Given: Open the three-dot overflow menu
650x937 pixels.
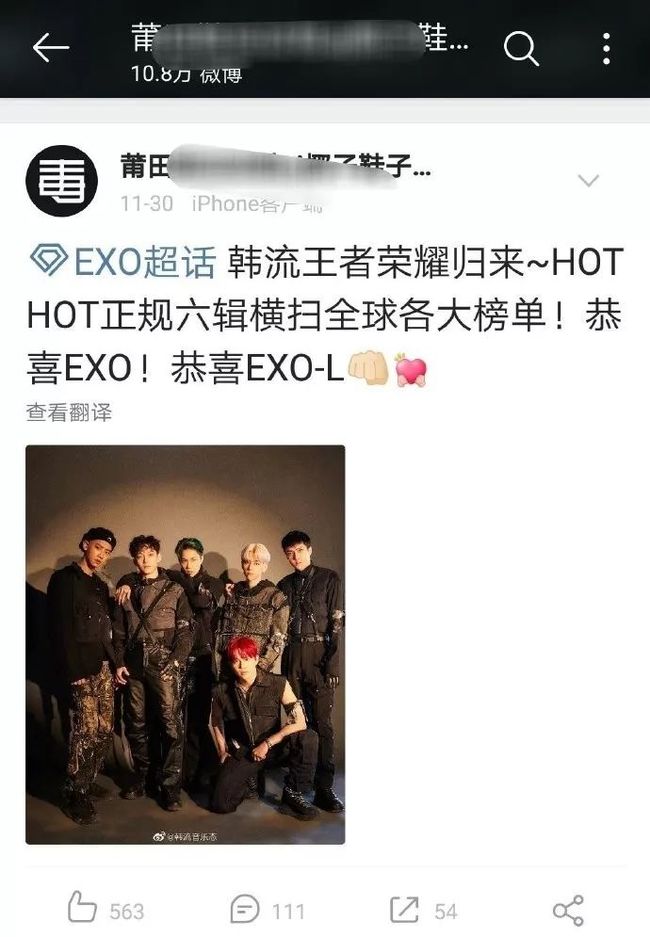Looking at the screenshot, I should [x=606, y=48].
